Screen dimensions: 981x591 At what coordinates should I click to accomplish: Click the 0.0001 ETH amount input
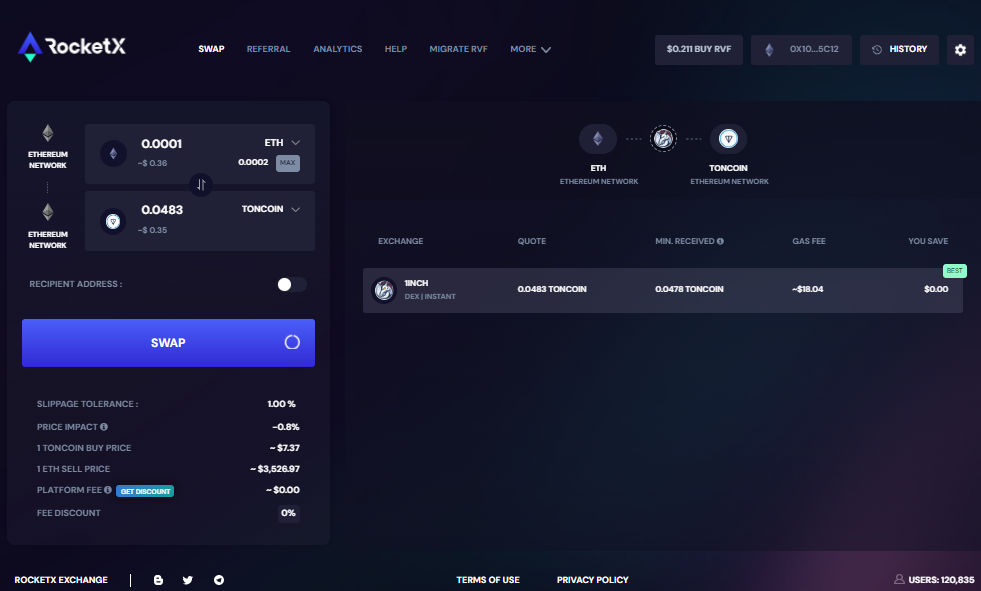(161, 144)
